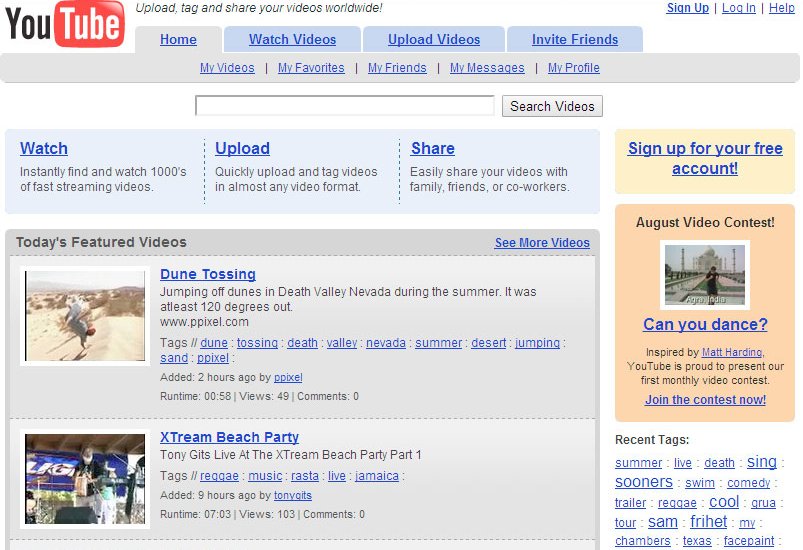The height and width of the screenshot is (550, 803).
Task: Select the facepaint recent tag
Action: [749, 541]
